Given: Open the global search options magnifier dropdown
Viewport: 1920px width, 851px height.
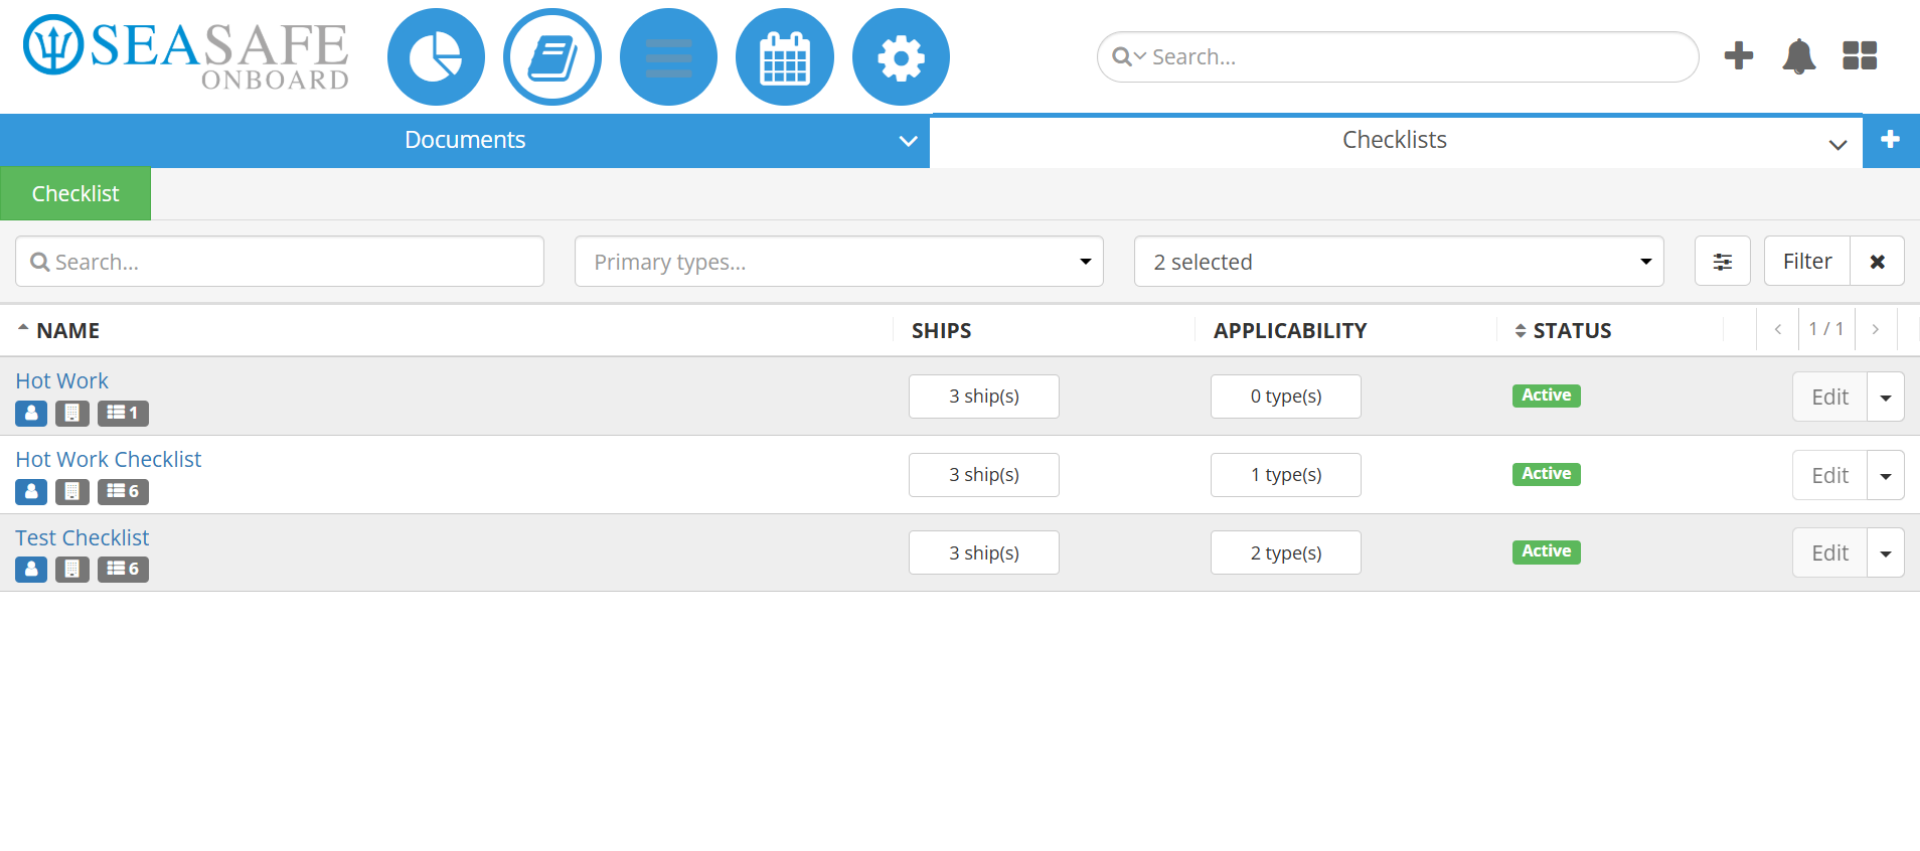Looking at the screenshot, I should point(1128,57).
